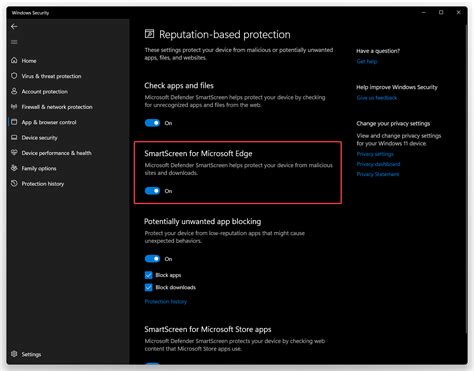Select the Device security laptop icon
This screenshot has height=371, width=474.
[14, 137]
